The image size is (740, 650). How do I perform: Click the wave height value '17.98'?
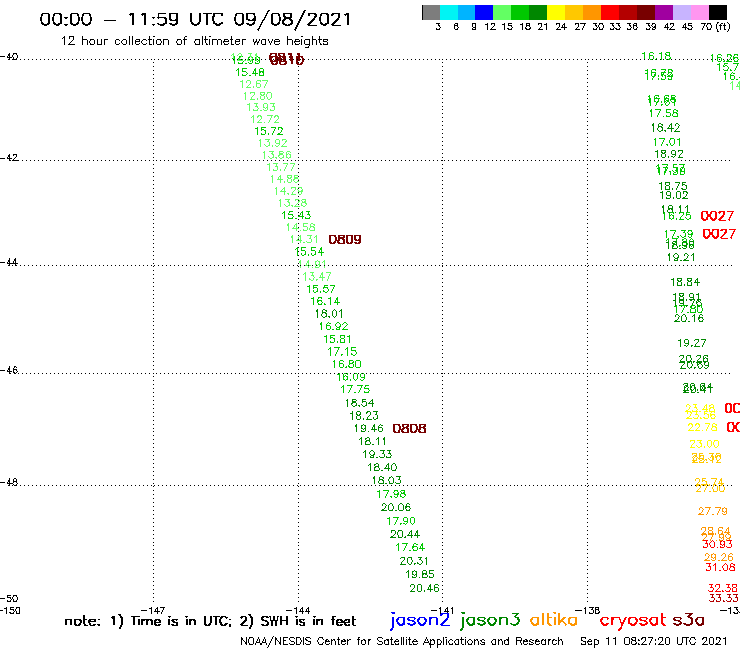pyautogui.click(x=391, y=494)
